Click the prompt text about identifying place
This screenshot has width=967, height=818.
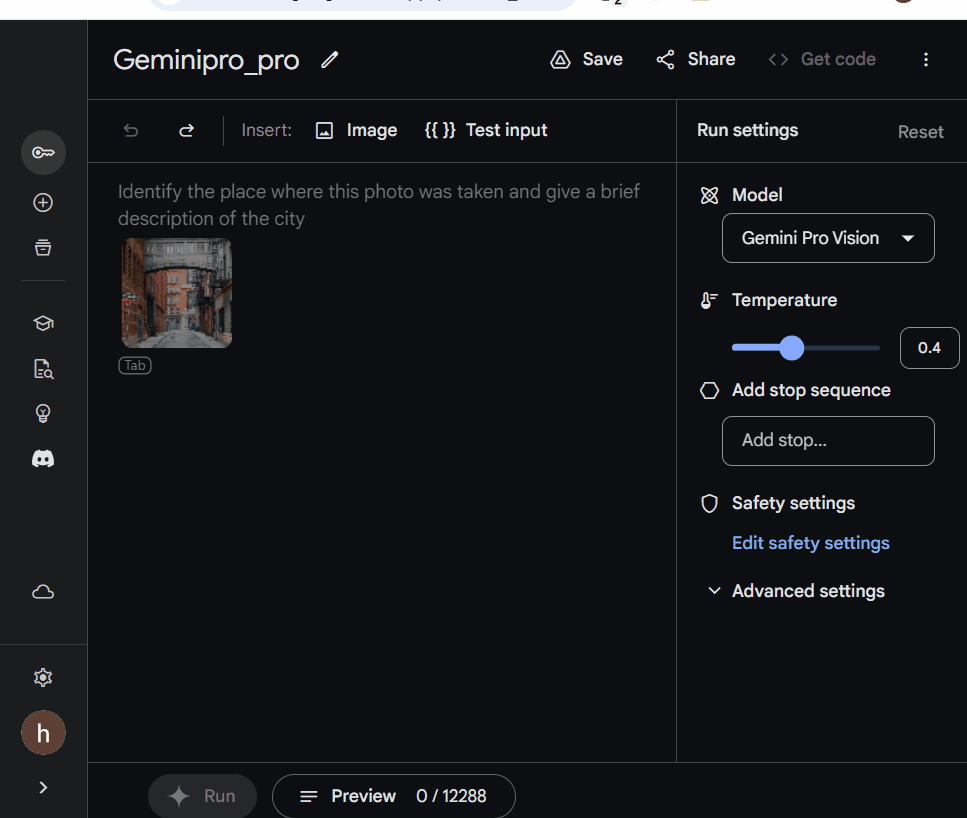pos(379,205)
